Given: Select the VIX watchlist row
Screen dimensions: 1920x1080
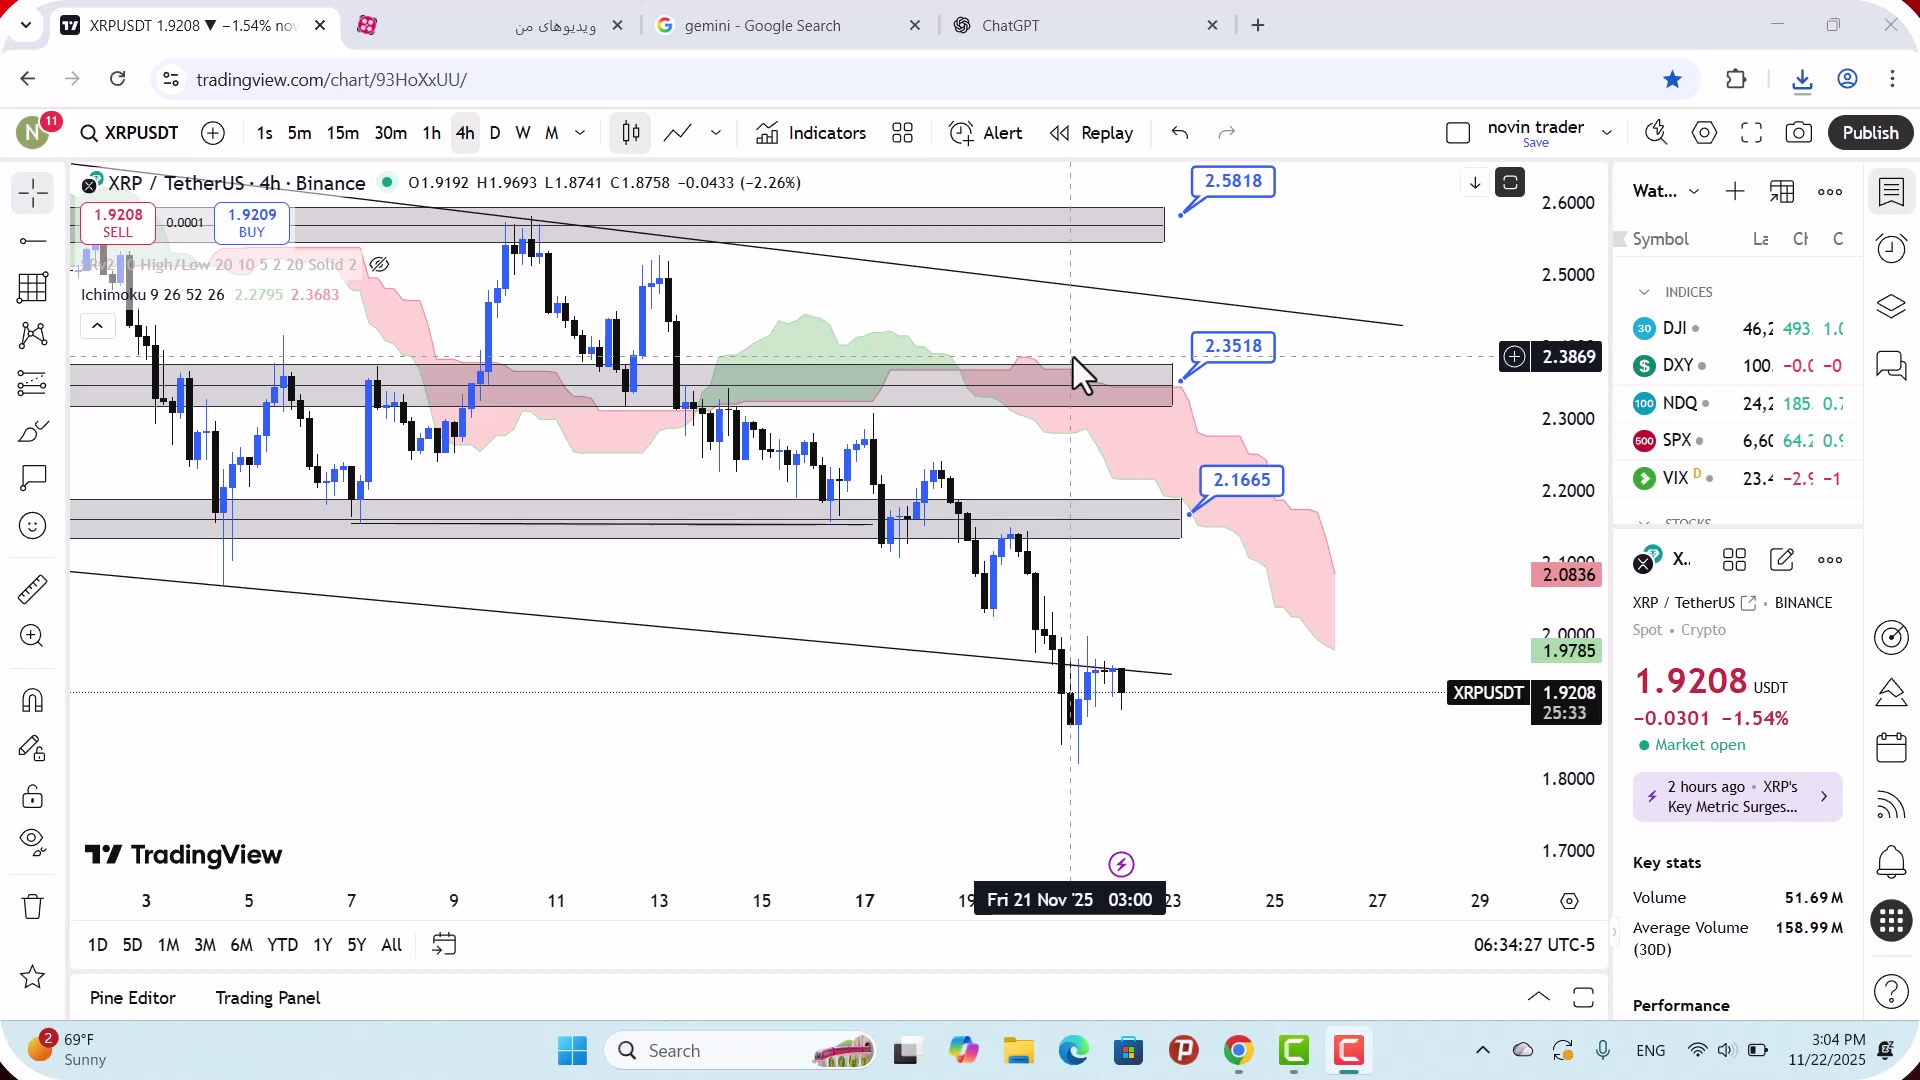Looking at the screenshot, I should click(x=1738, y=479).
